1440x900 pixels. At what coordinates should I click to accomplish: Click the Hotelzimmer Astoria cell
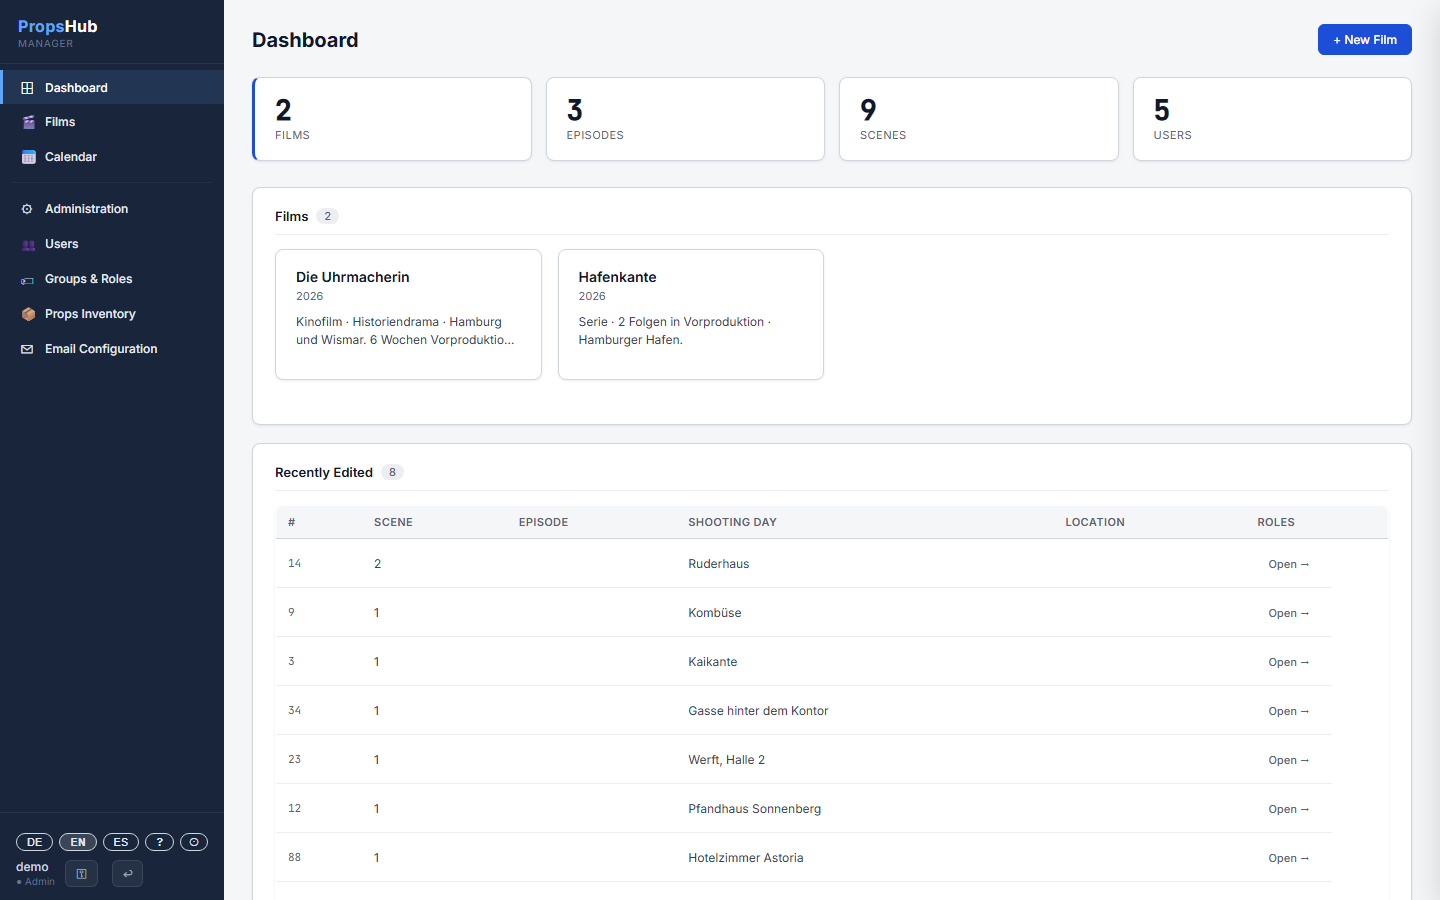(x=745, y=858)
